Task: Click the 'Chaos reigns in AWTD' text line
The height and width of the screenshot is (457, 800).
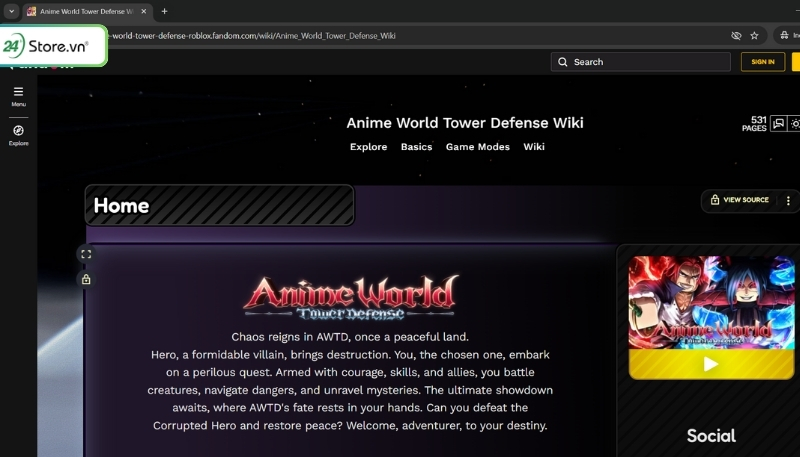Action: click(x=350, y=337)
